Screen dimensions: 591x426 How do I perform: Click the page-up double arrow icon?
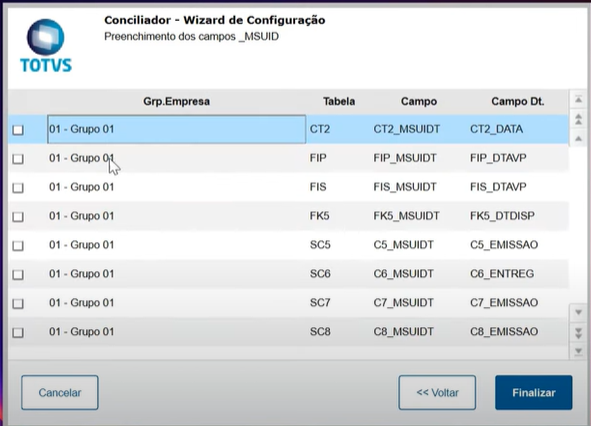(578, 120)
